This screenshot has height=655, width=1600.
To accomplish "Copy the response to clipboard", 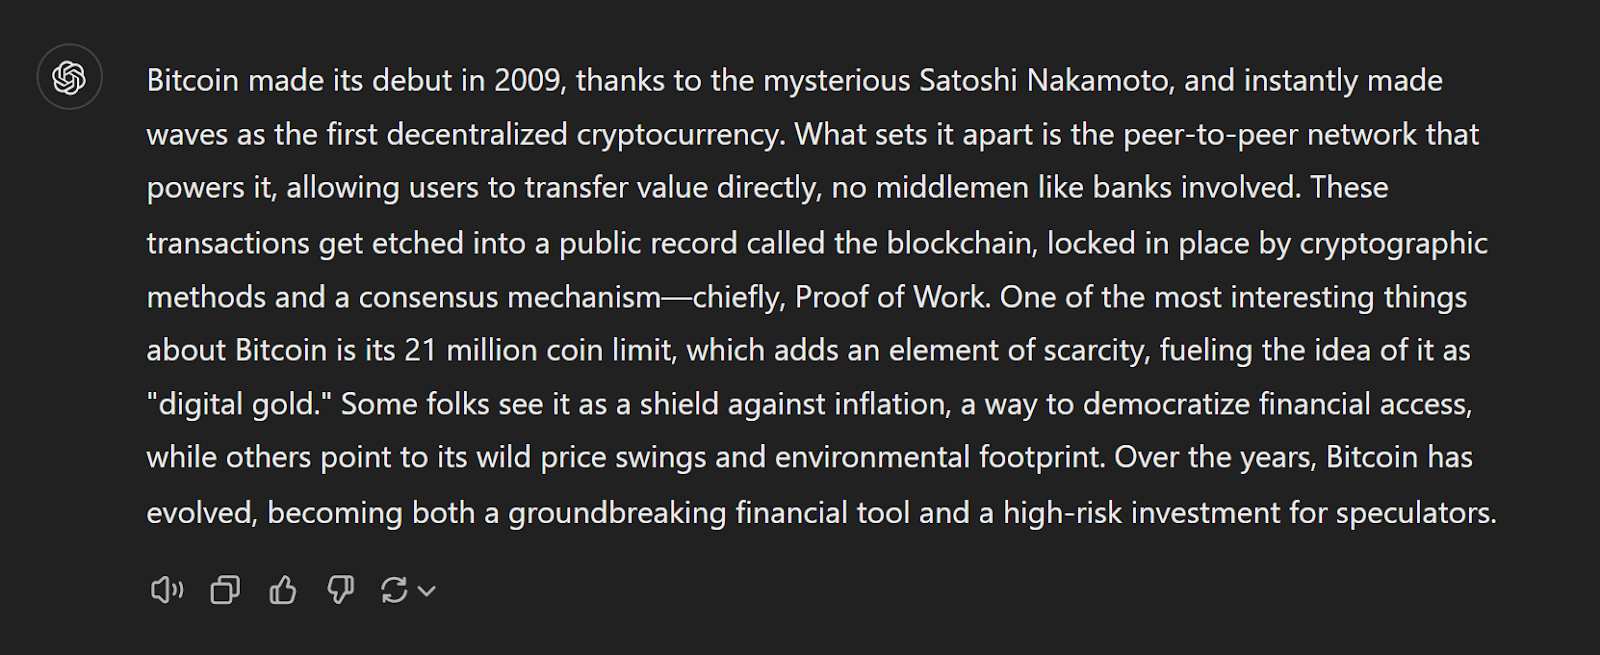I will click(x=225, y=591).
